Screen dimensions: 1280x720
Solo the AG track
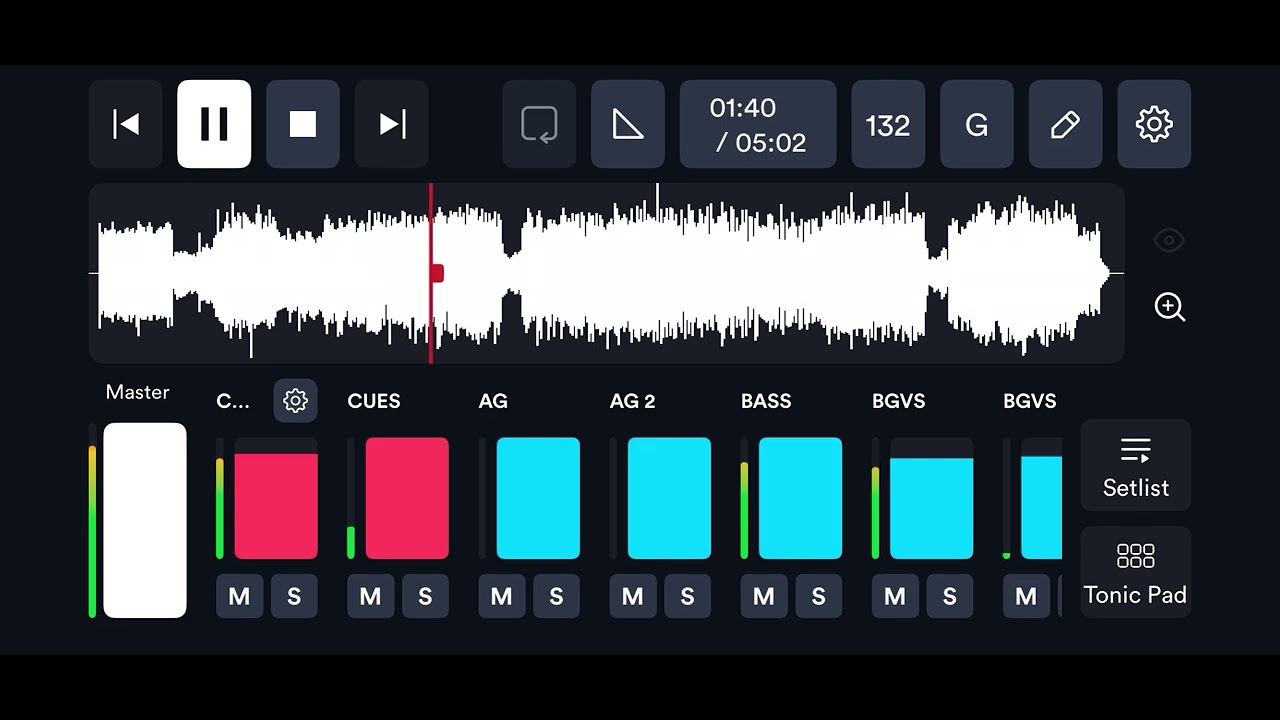[x=556, y=596]
